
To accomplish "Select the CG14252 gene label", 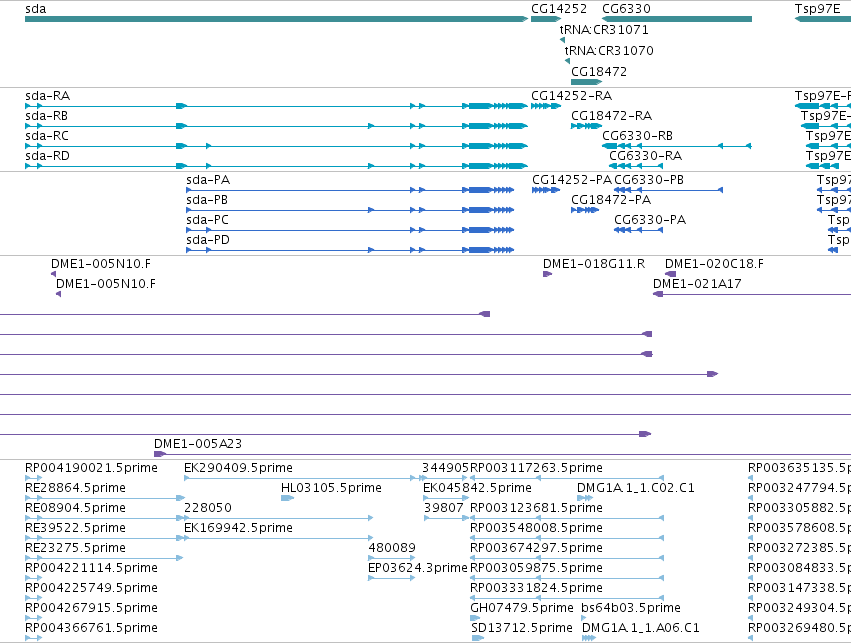I will 559,9.
